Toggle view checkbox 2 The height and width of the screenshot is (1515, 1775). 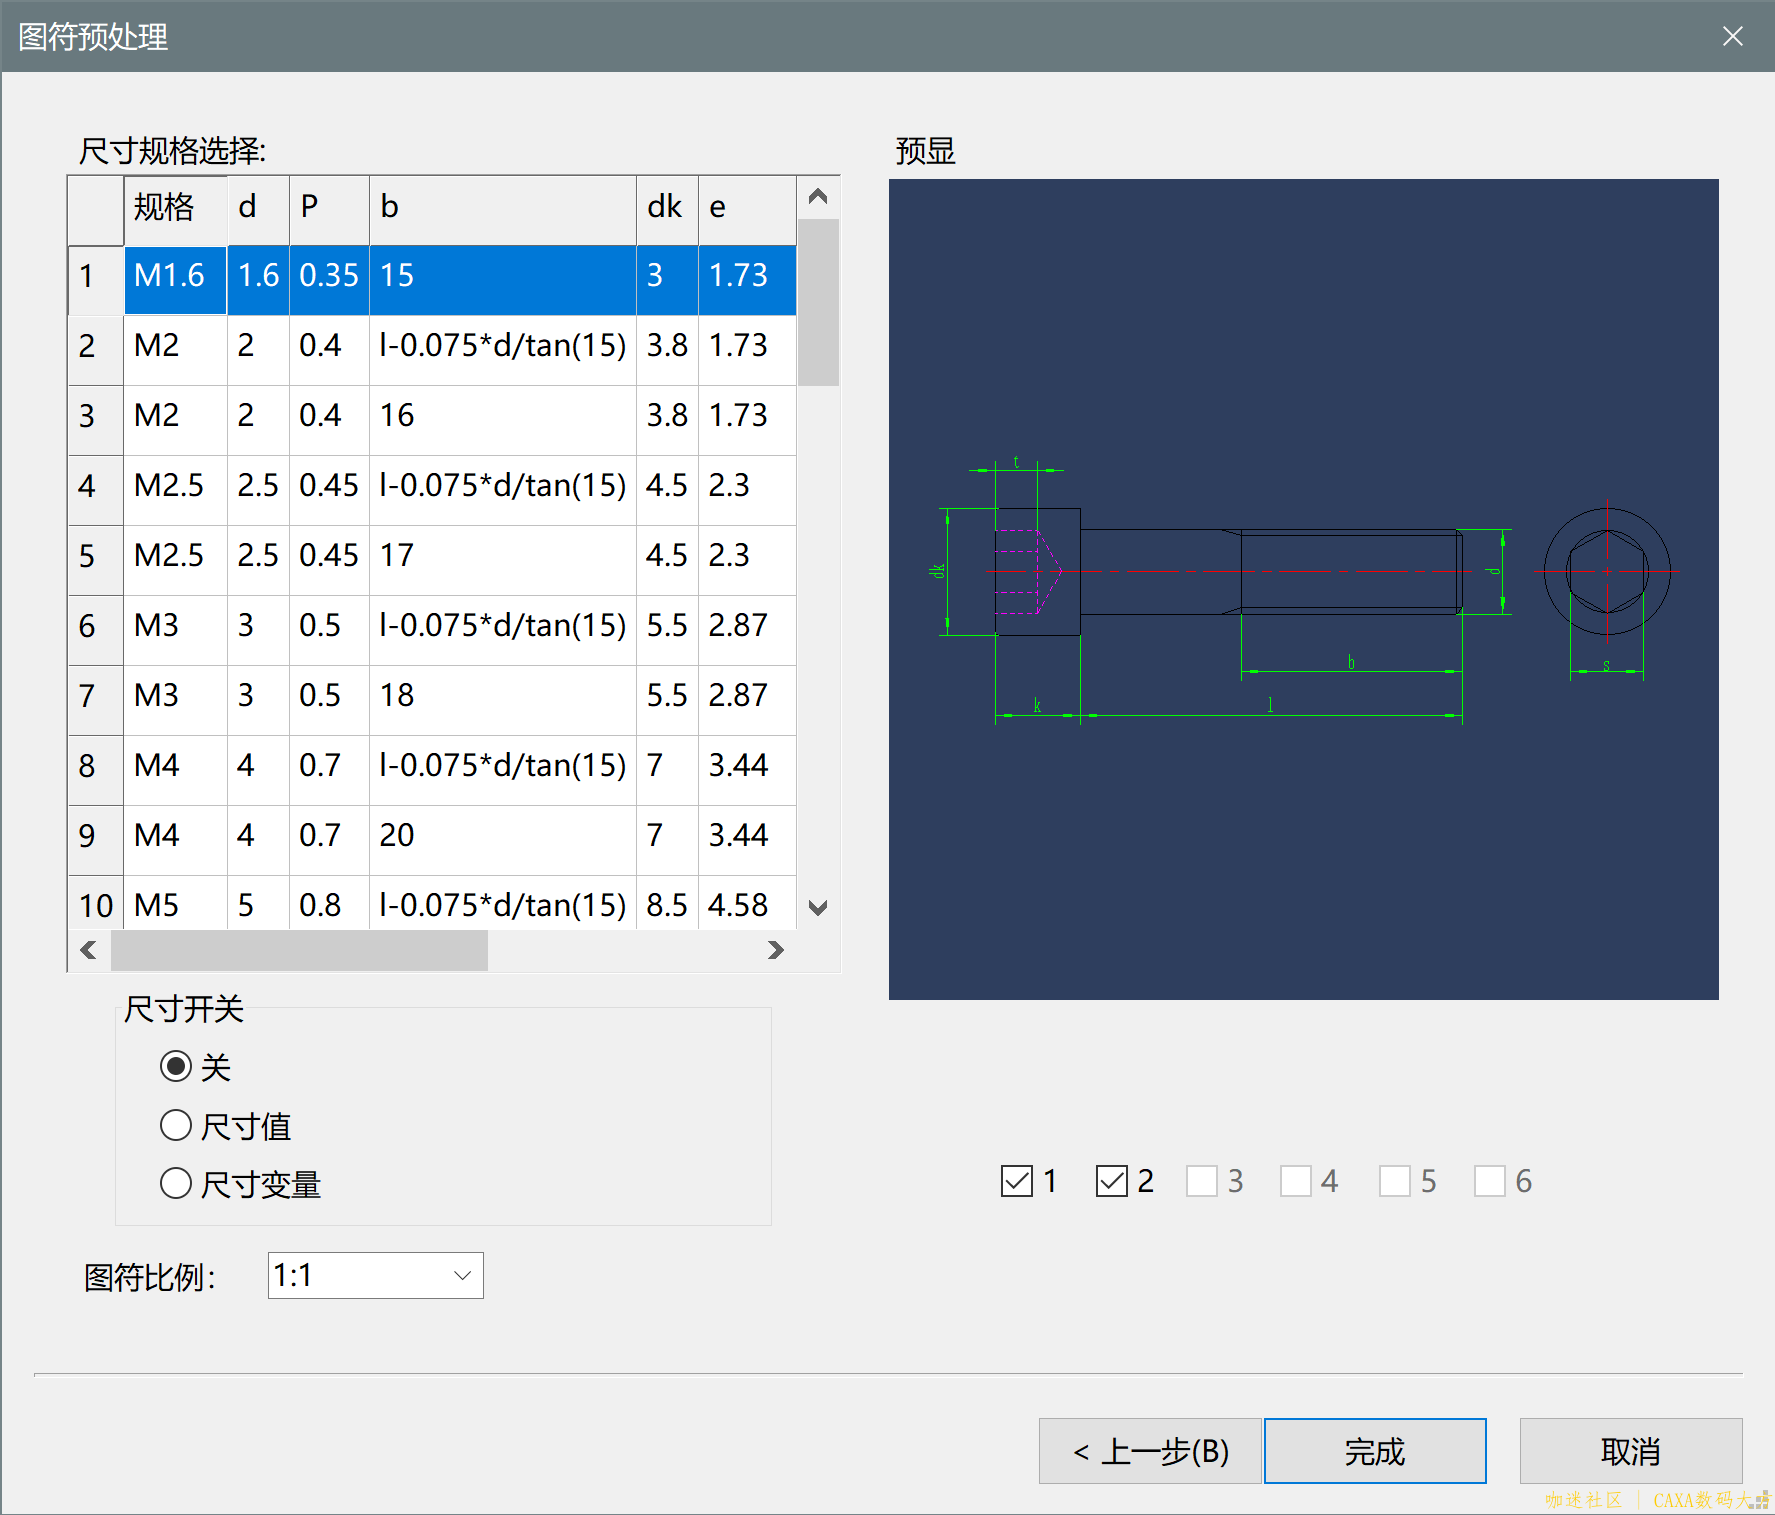(1112, 1181)
